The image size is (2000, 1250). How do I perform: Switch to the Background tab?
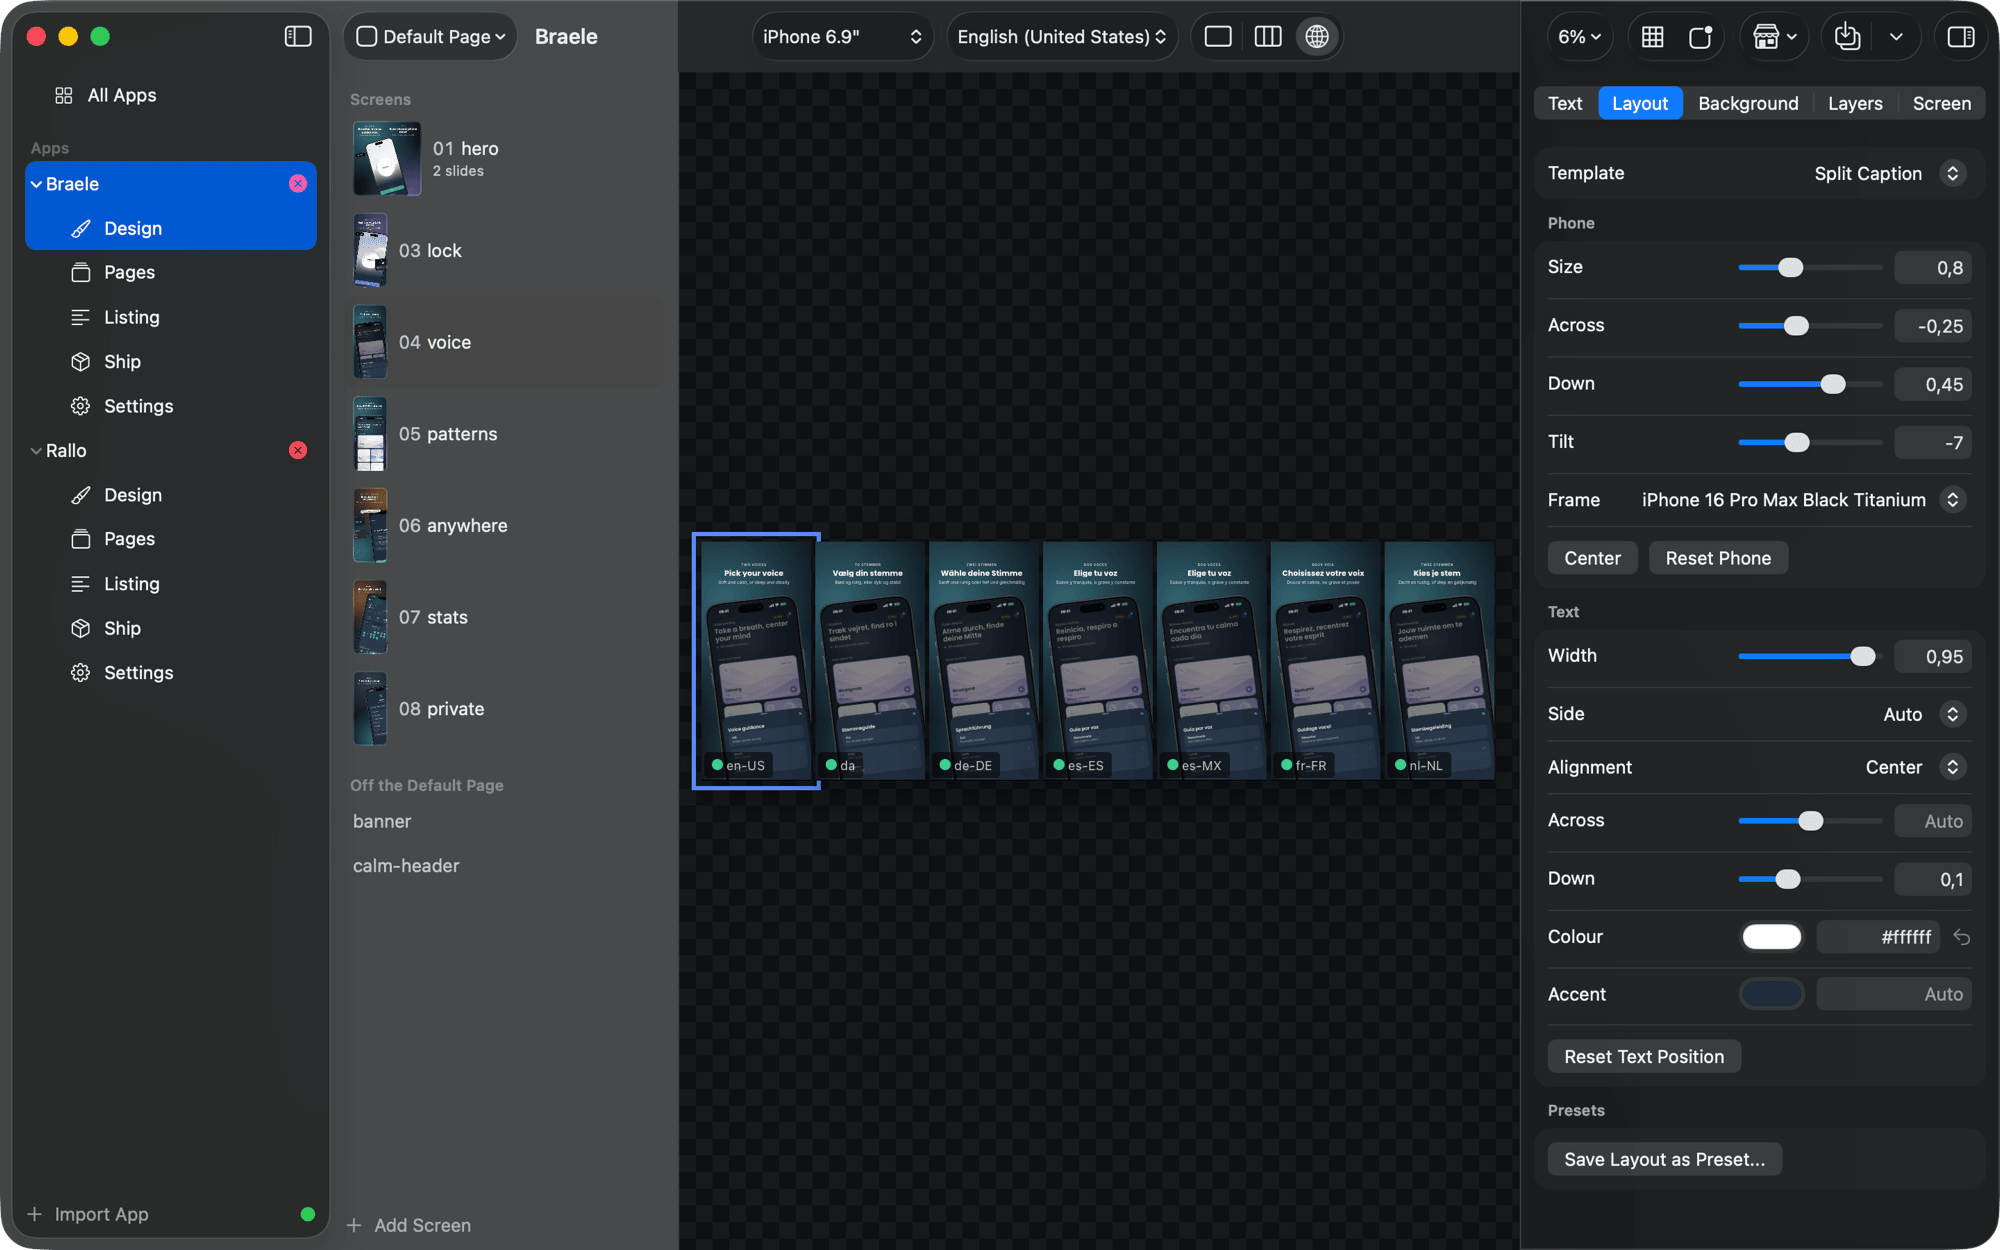click(1748, 103)
